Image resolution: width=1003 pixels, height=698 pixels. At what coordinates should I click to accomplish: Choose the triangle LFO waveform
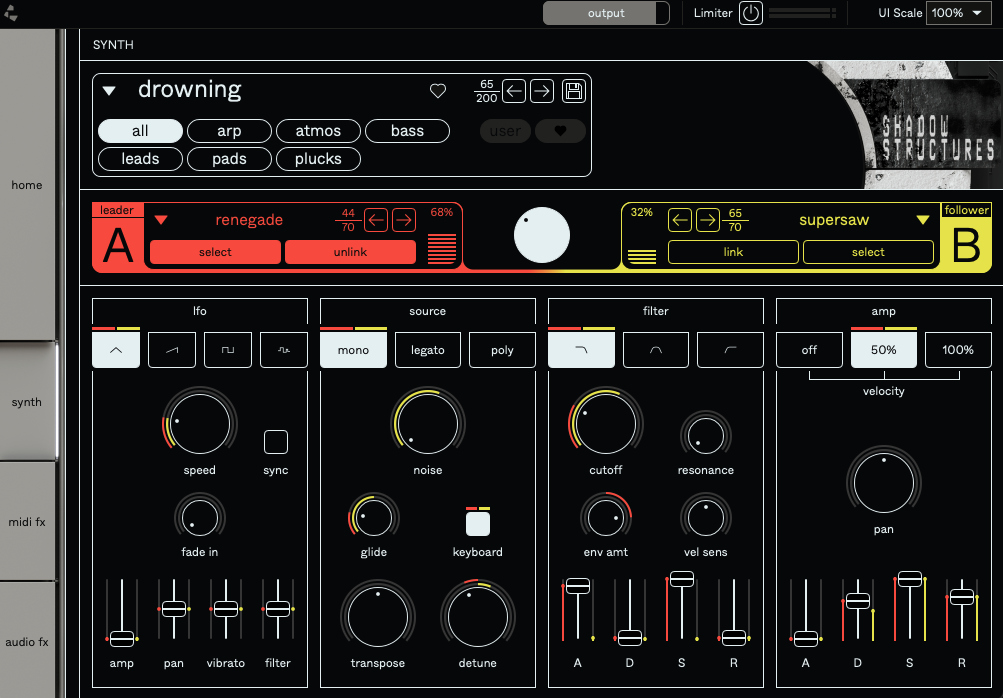(x=116, y=349)
